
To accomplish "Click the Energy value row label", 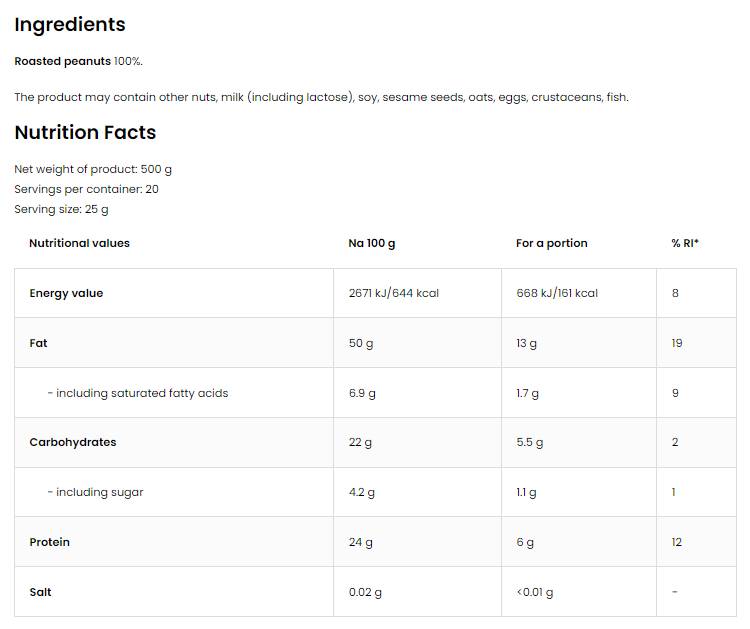I will coord(66,293).
